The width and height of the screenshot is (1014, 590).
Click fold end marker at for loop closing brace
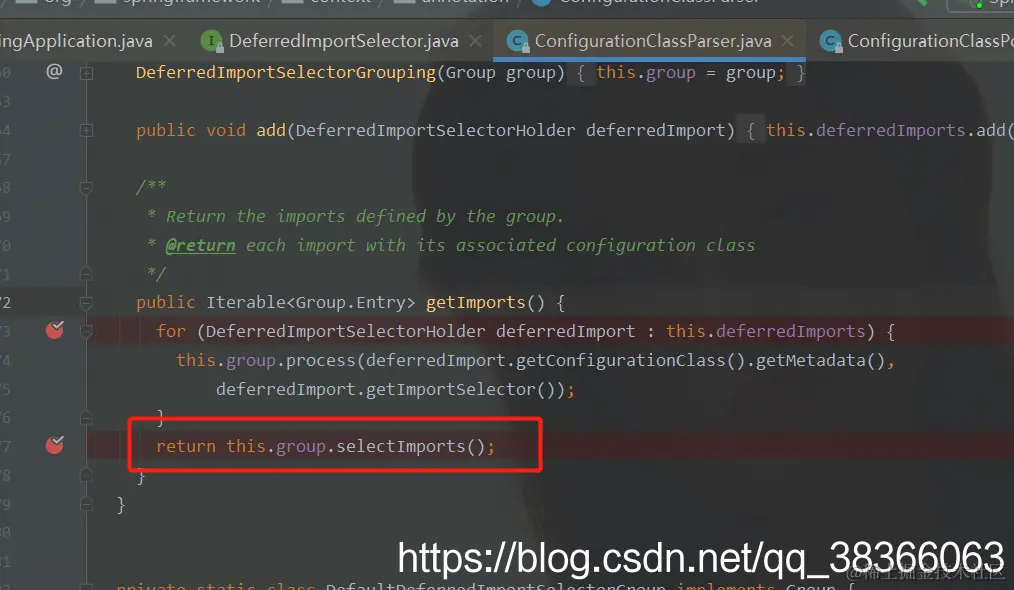86,418
